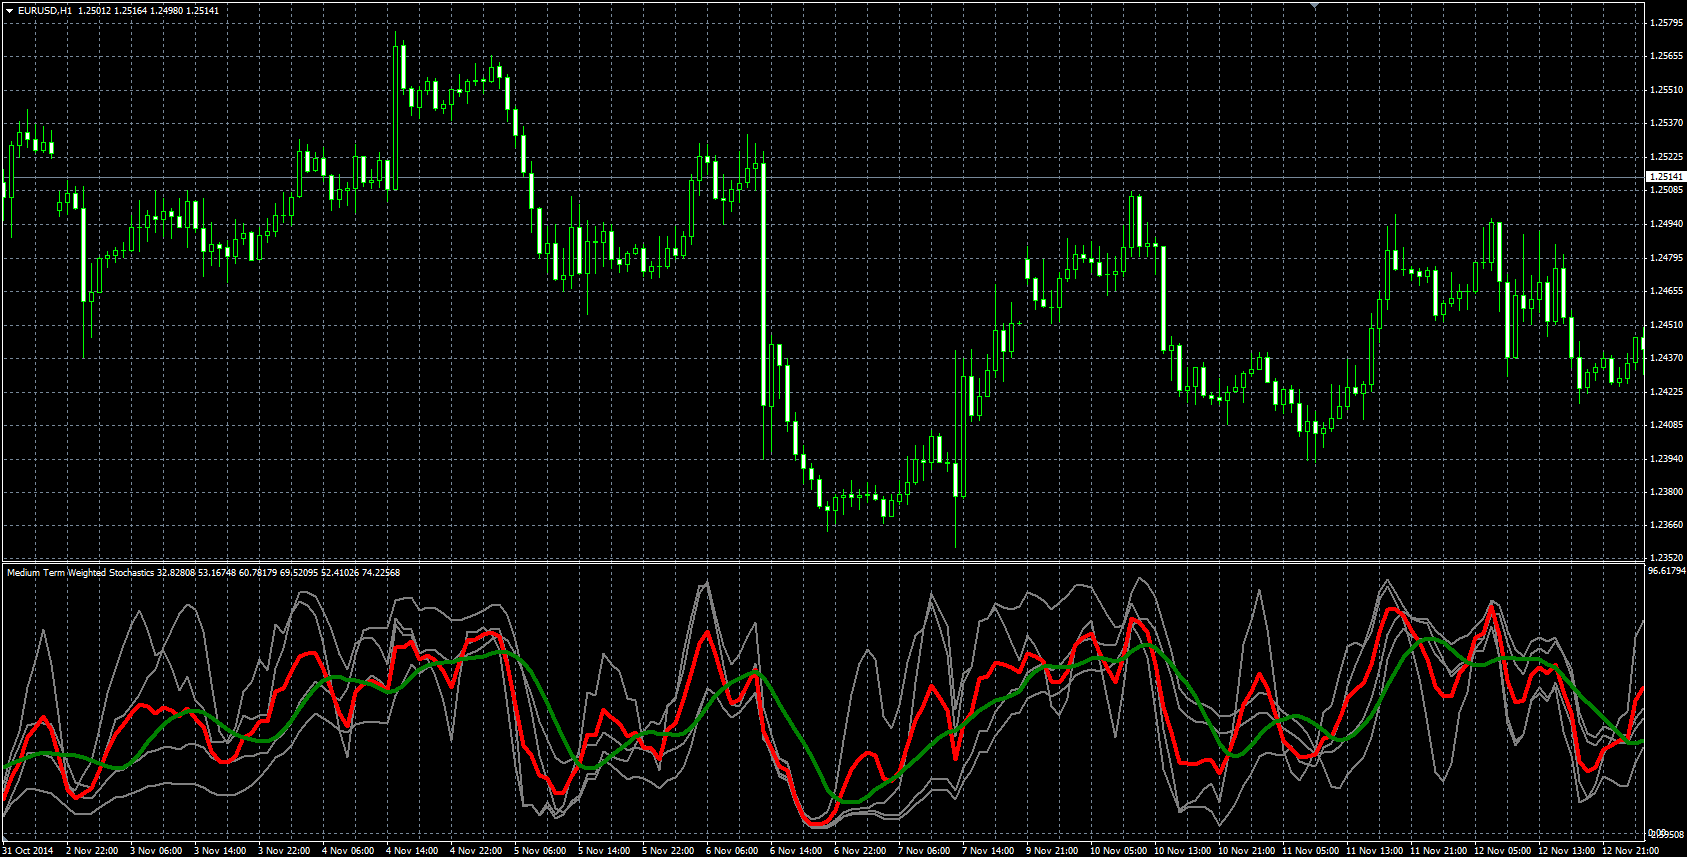Click the 11 Nov 13:00 time label
Viewport: 1687px width, 857px height.
1374,851
